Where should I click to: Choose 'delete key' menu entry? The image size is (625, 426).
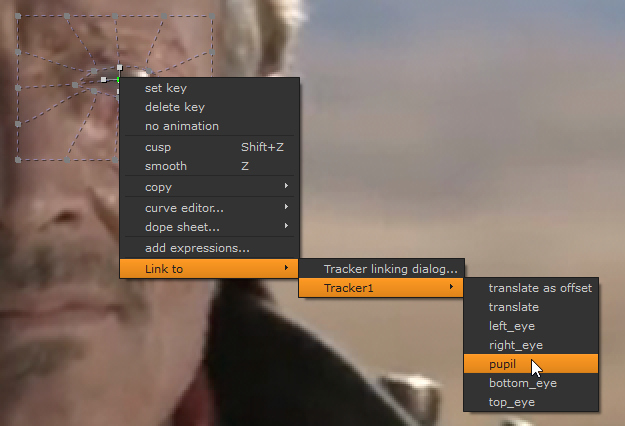point(174,107)
